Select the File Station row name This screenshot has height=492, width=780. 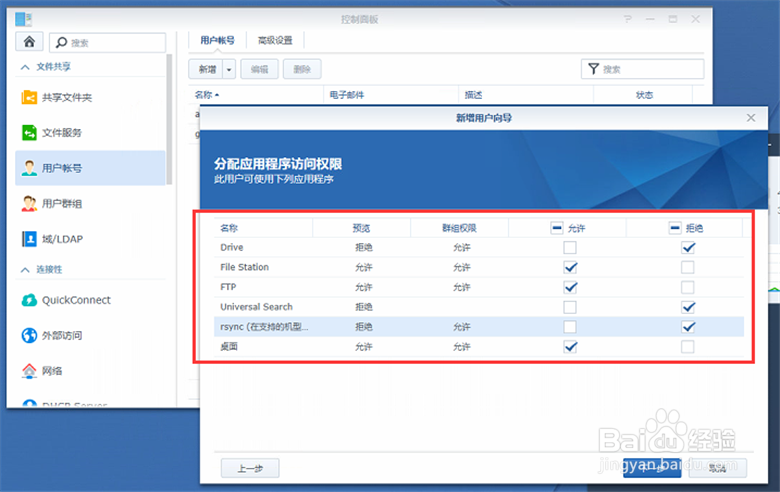[244, 267]
